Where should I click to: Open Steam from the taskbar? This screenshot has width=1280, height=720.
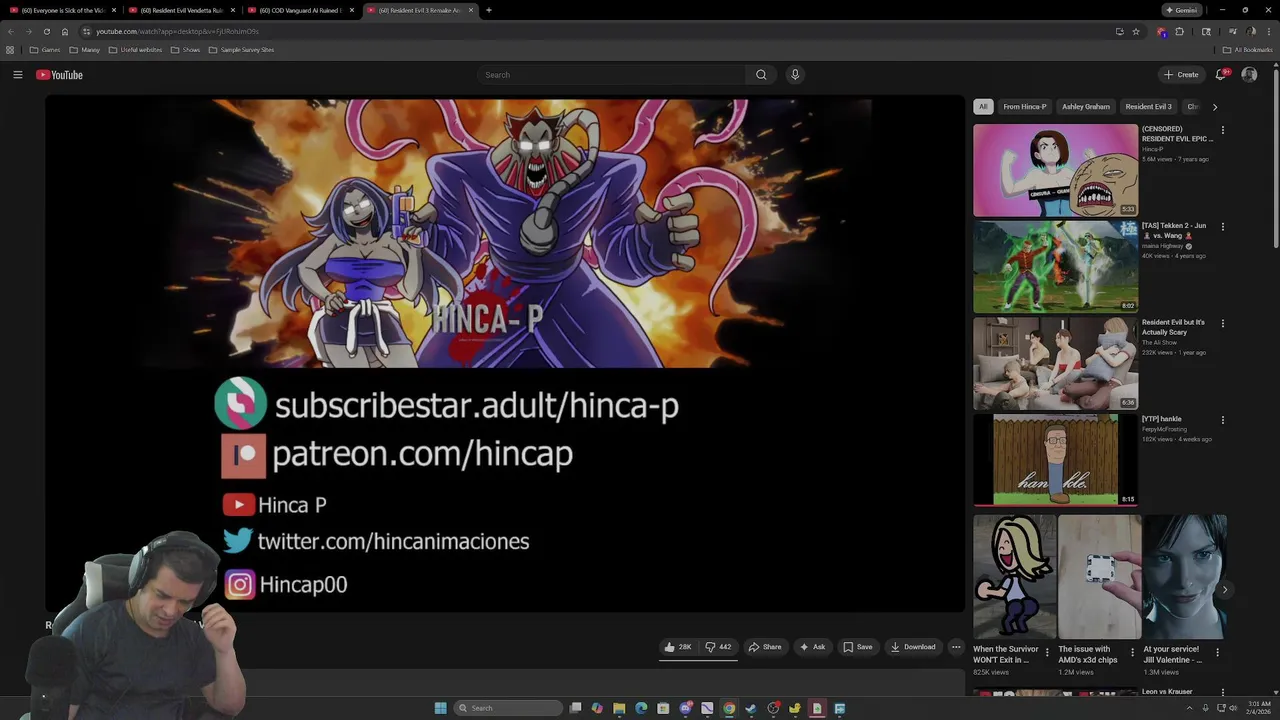click(x=751, y=708)
